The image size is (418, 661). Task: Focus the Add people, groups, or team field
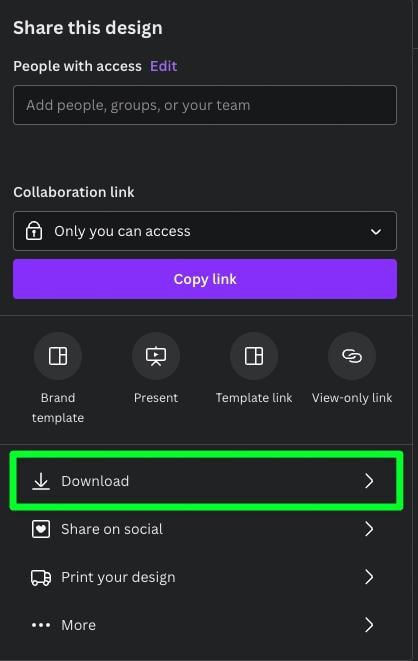pos(205,105)
